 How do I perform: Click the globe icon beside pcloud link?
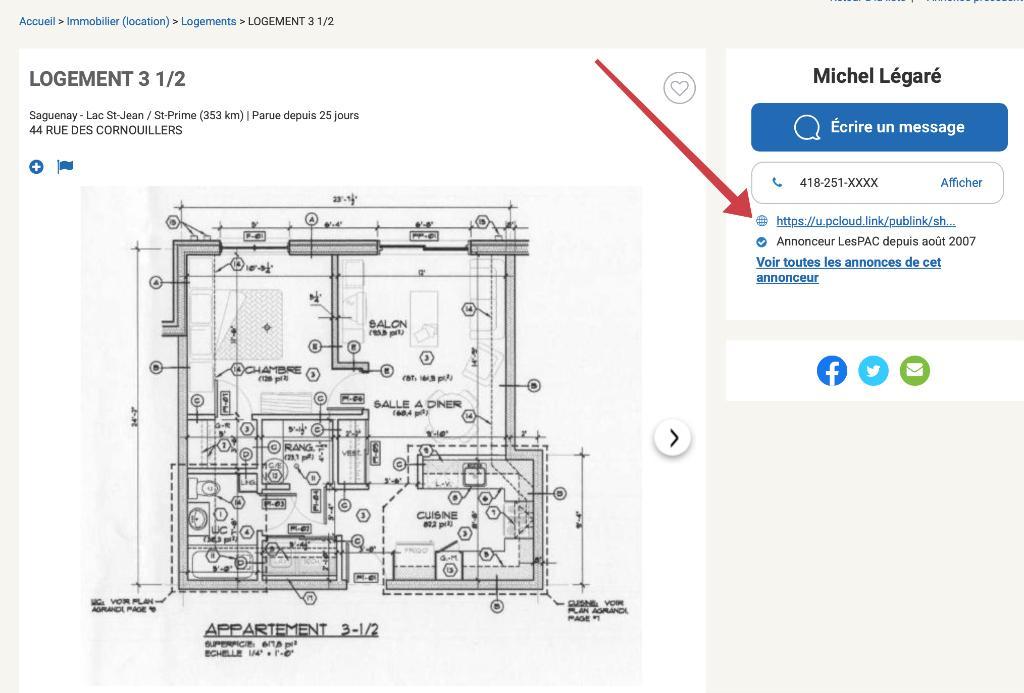click(x=761, y=221)
